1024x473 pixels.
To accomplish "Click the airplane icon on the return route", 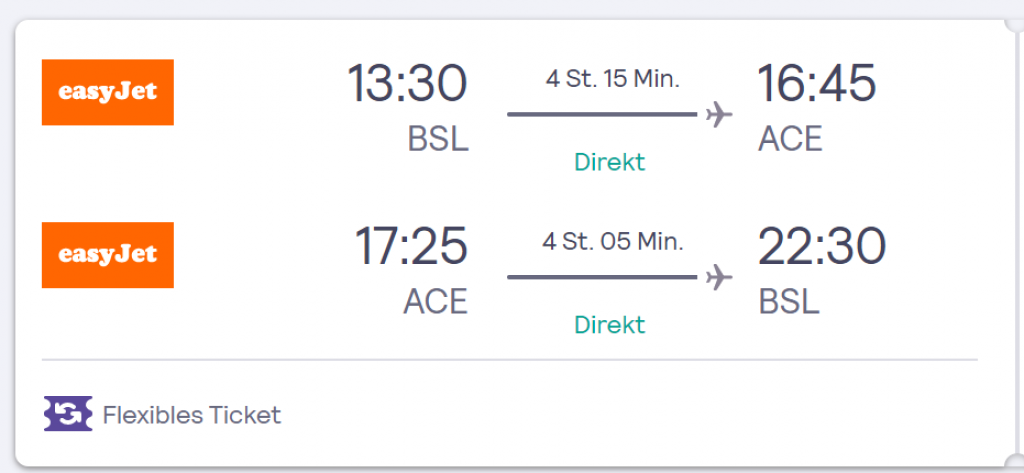I will coord(718,276).
